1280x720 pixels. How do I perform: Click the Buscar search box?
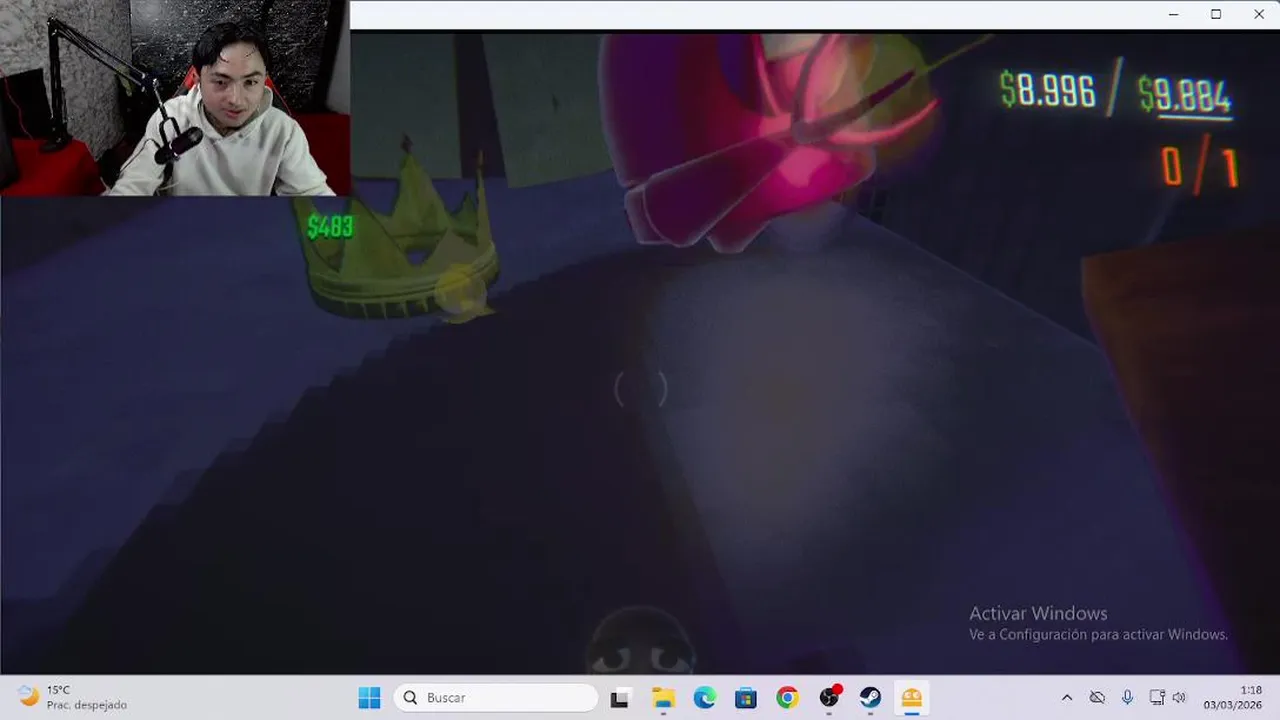496,697
